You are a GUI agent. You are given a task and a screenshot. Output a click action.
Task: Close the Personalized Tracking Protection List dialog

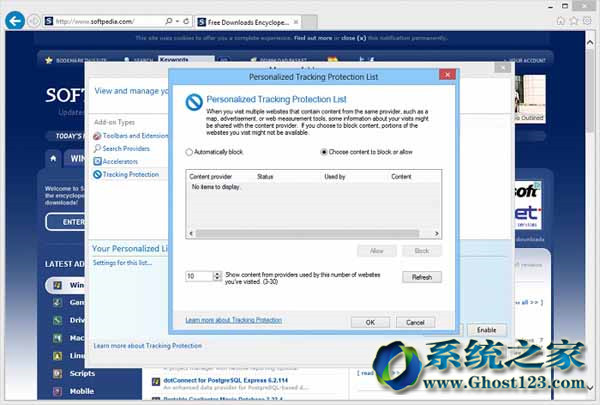447,75
